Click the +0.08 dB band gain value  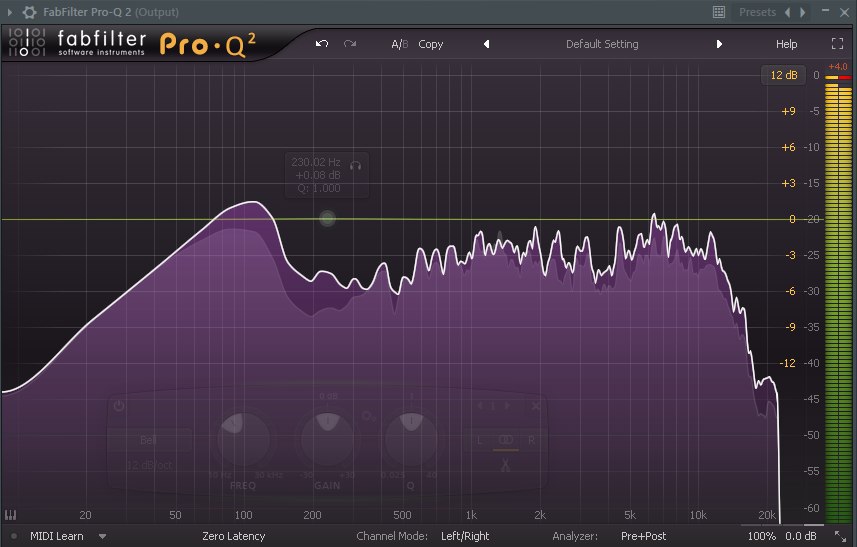318,175
